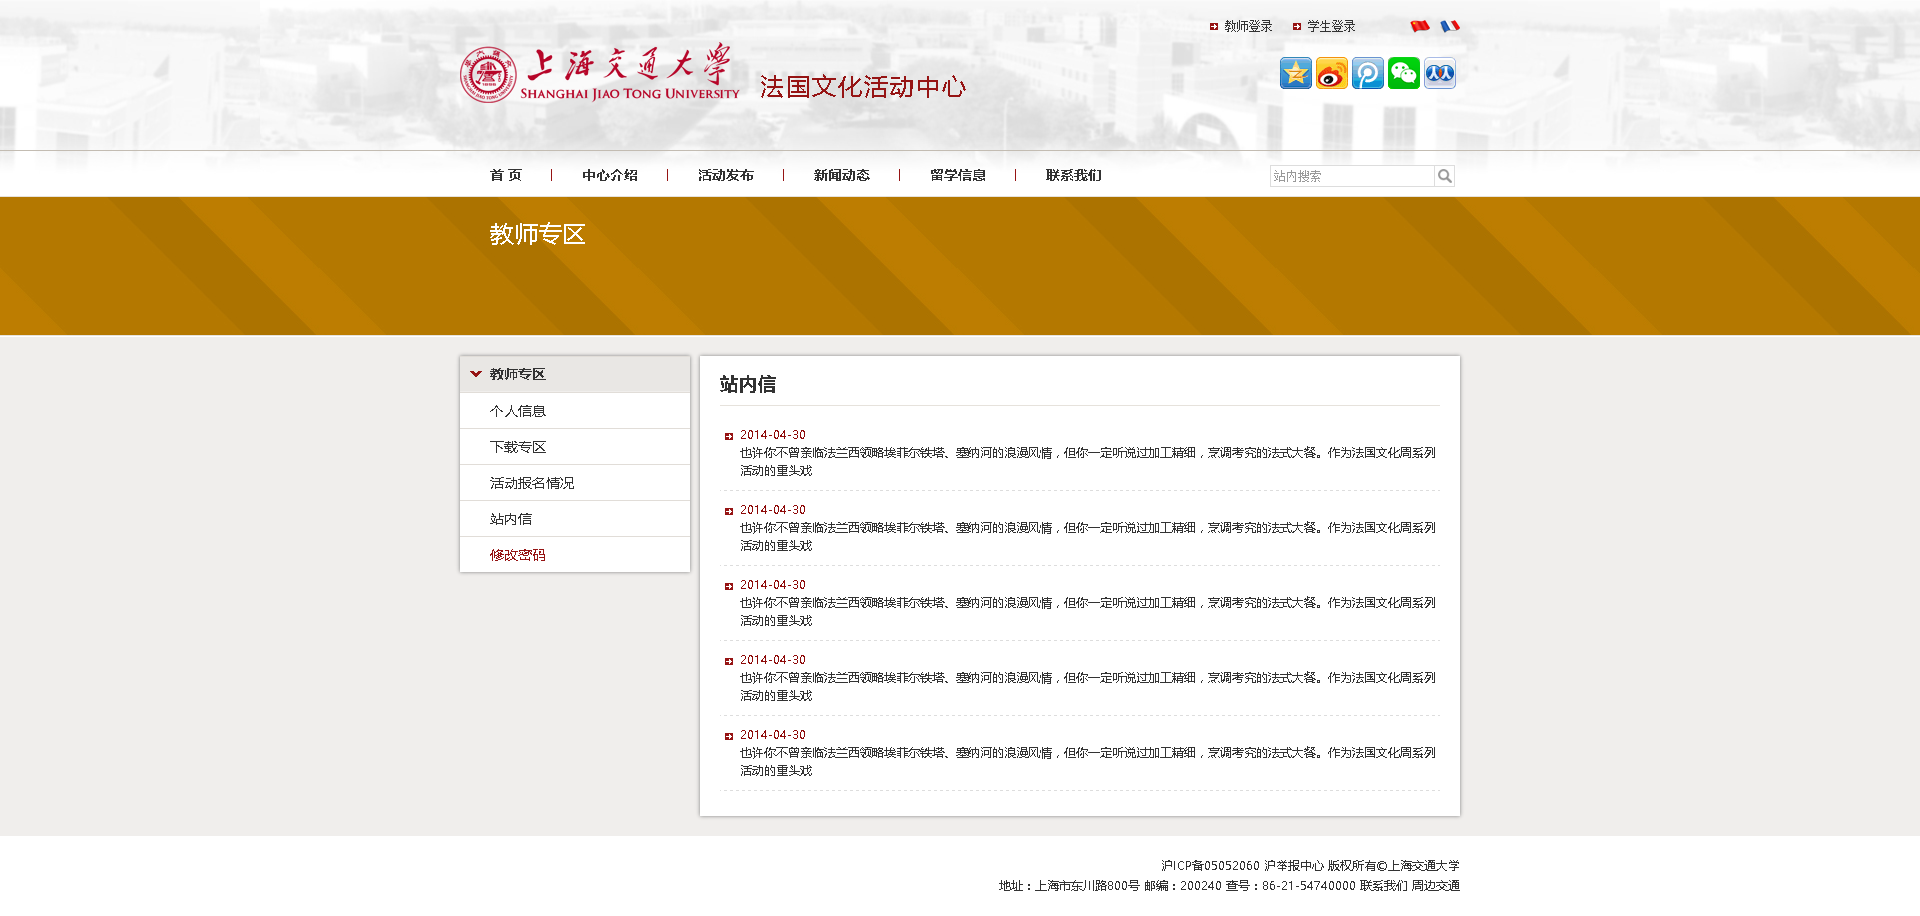Go to 中心介绍 in the navigation bar
This screenshot has height=916, width=1920.
pyautogui.click(x=609, y=175)
